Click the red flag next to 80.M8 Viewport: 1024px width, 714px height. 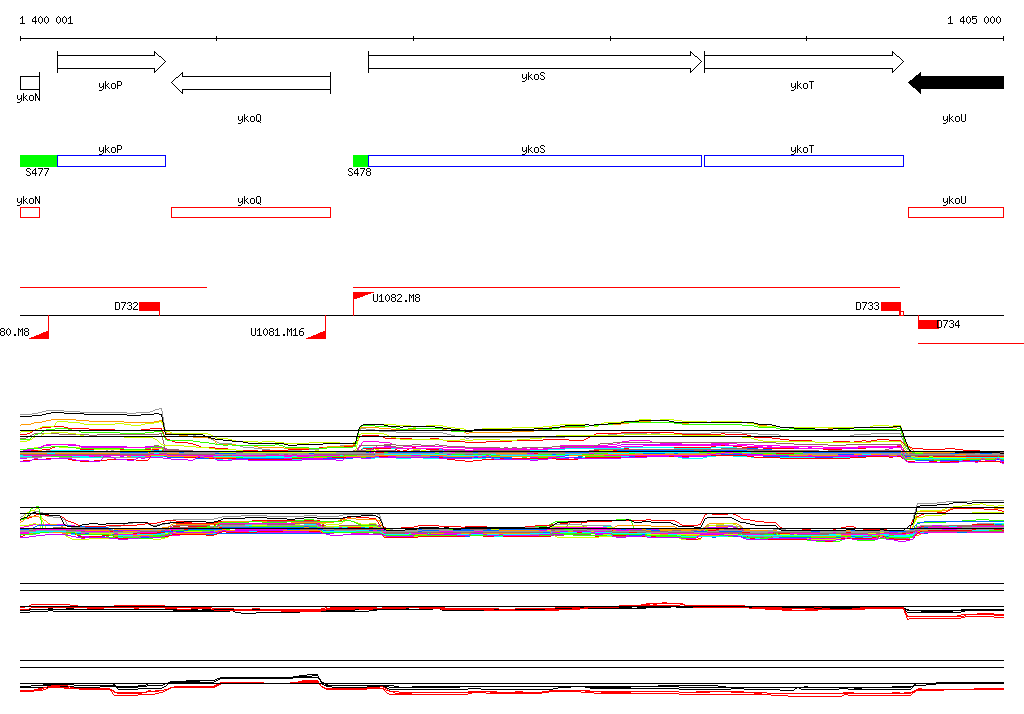(x=40, y=334)
